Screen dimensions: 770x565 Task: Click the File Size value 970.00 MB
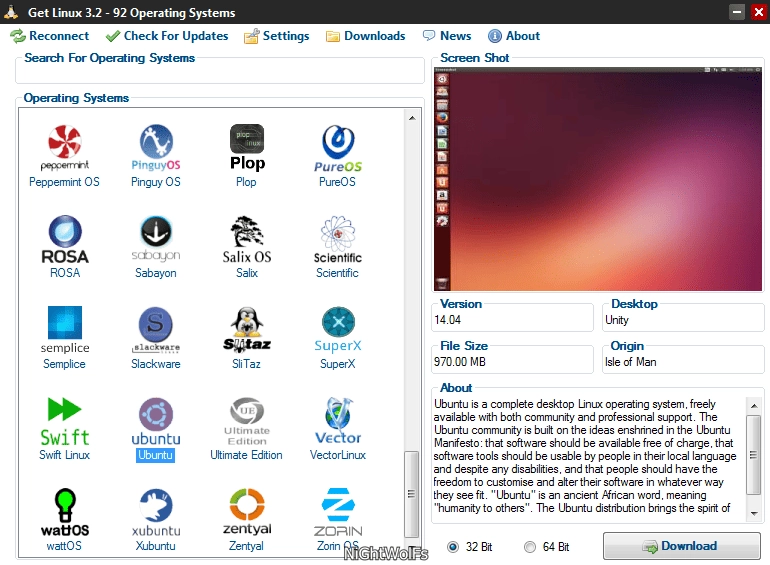[460, 362]
